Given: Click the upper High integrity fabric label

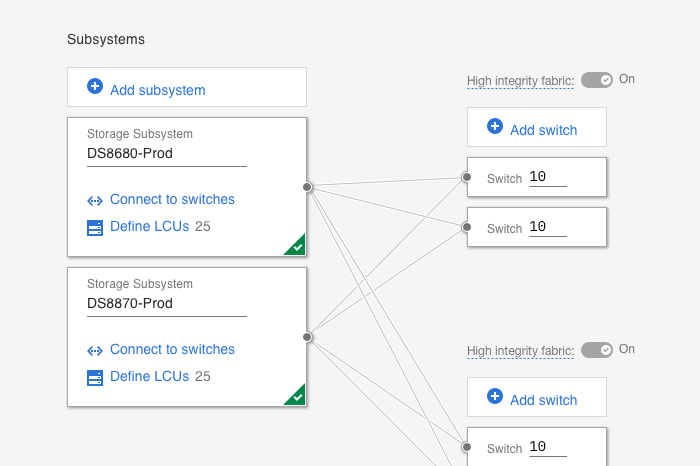Looking at the screenshot, I should (x=520, y=81).
